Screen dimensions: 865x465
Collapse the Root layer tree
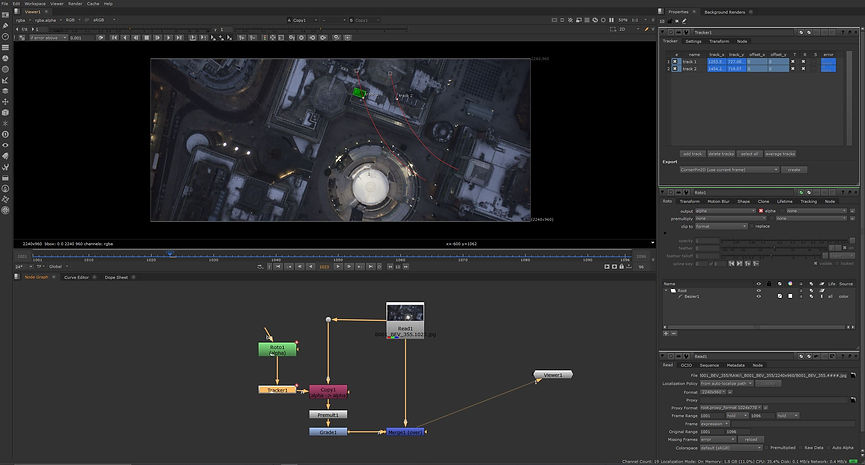666,290
